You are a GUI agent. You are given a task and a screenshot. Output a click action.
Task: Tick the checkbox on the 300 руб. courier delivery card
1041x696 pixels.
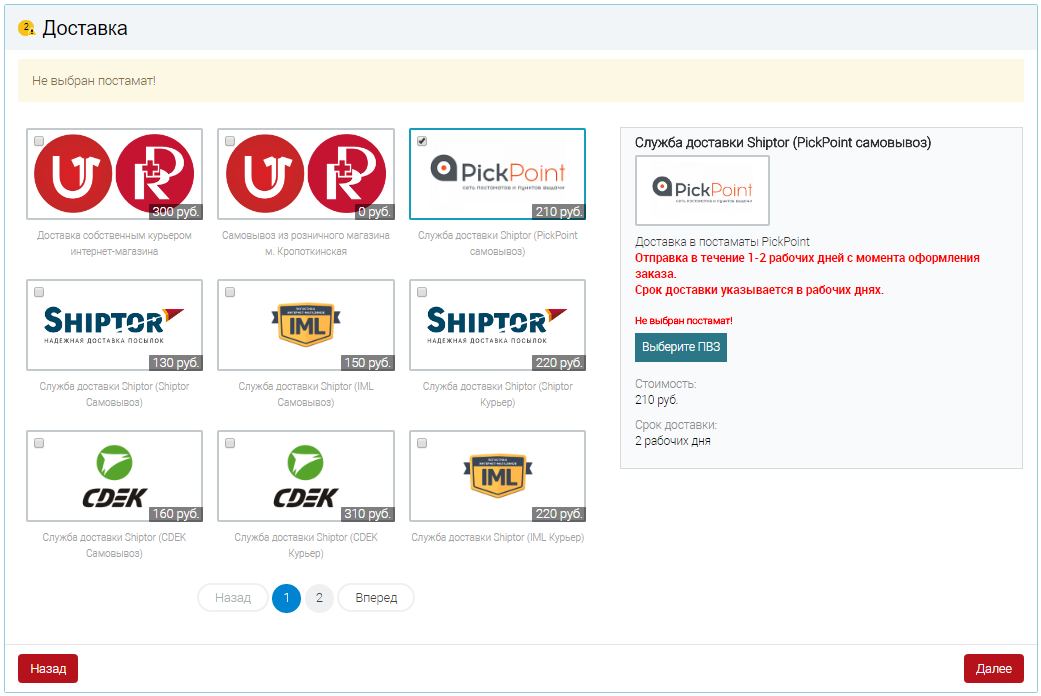point(39,141)
